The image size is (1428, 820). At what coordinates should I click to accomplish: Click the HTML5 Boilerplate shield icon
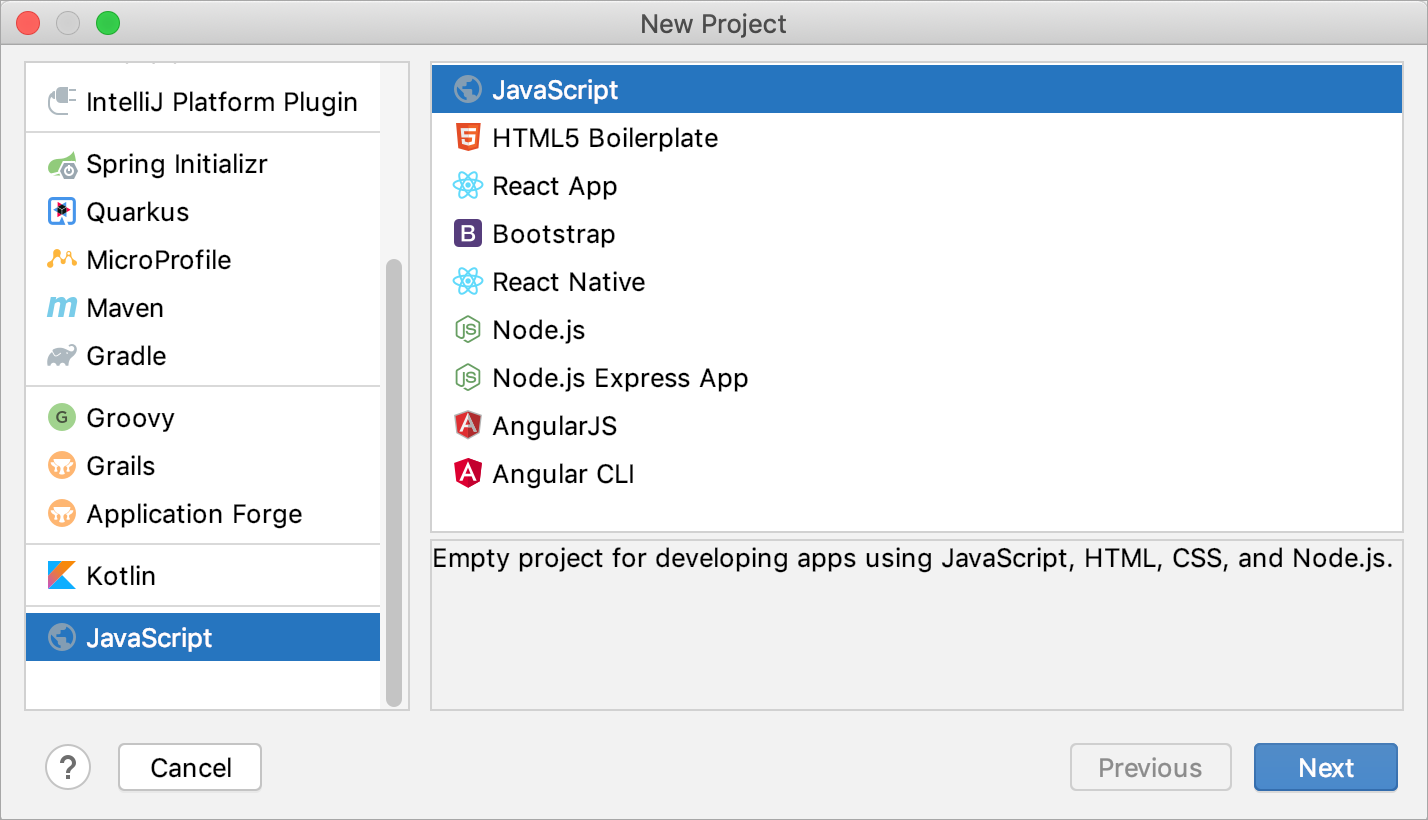(x=467, y=138)
